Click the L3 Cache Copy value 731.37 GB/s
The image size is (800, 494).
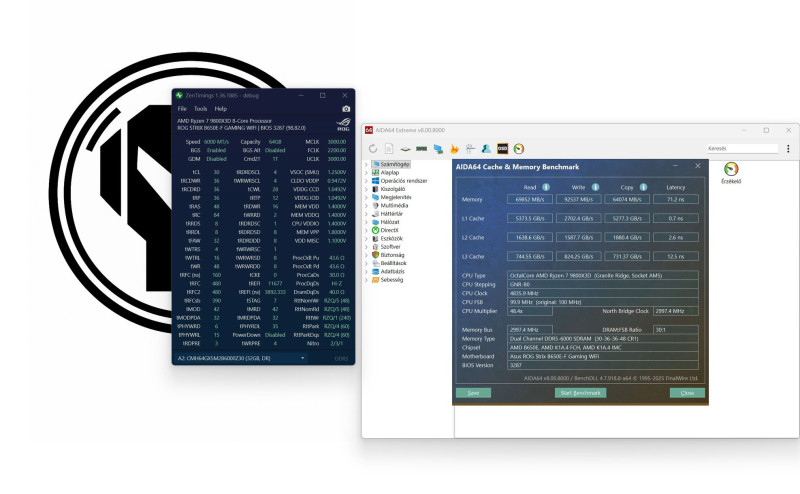coord(627,256)
